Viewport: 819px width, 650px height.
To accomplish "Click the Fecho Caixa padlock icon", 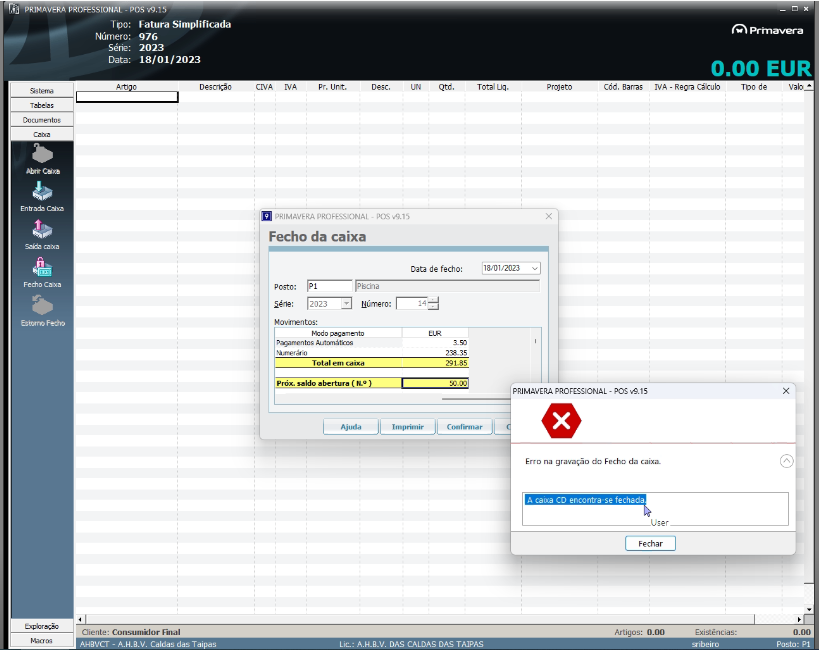I will (42, 267).
